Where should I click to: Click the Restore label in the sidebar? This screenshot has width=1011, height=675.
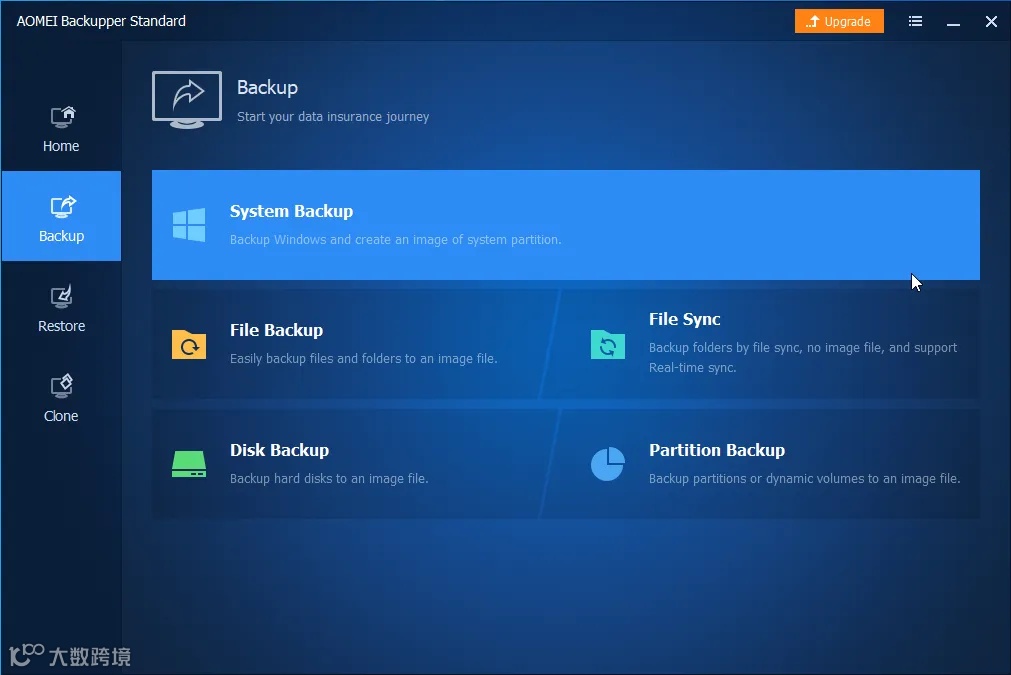[x=61, y=326]
